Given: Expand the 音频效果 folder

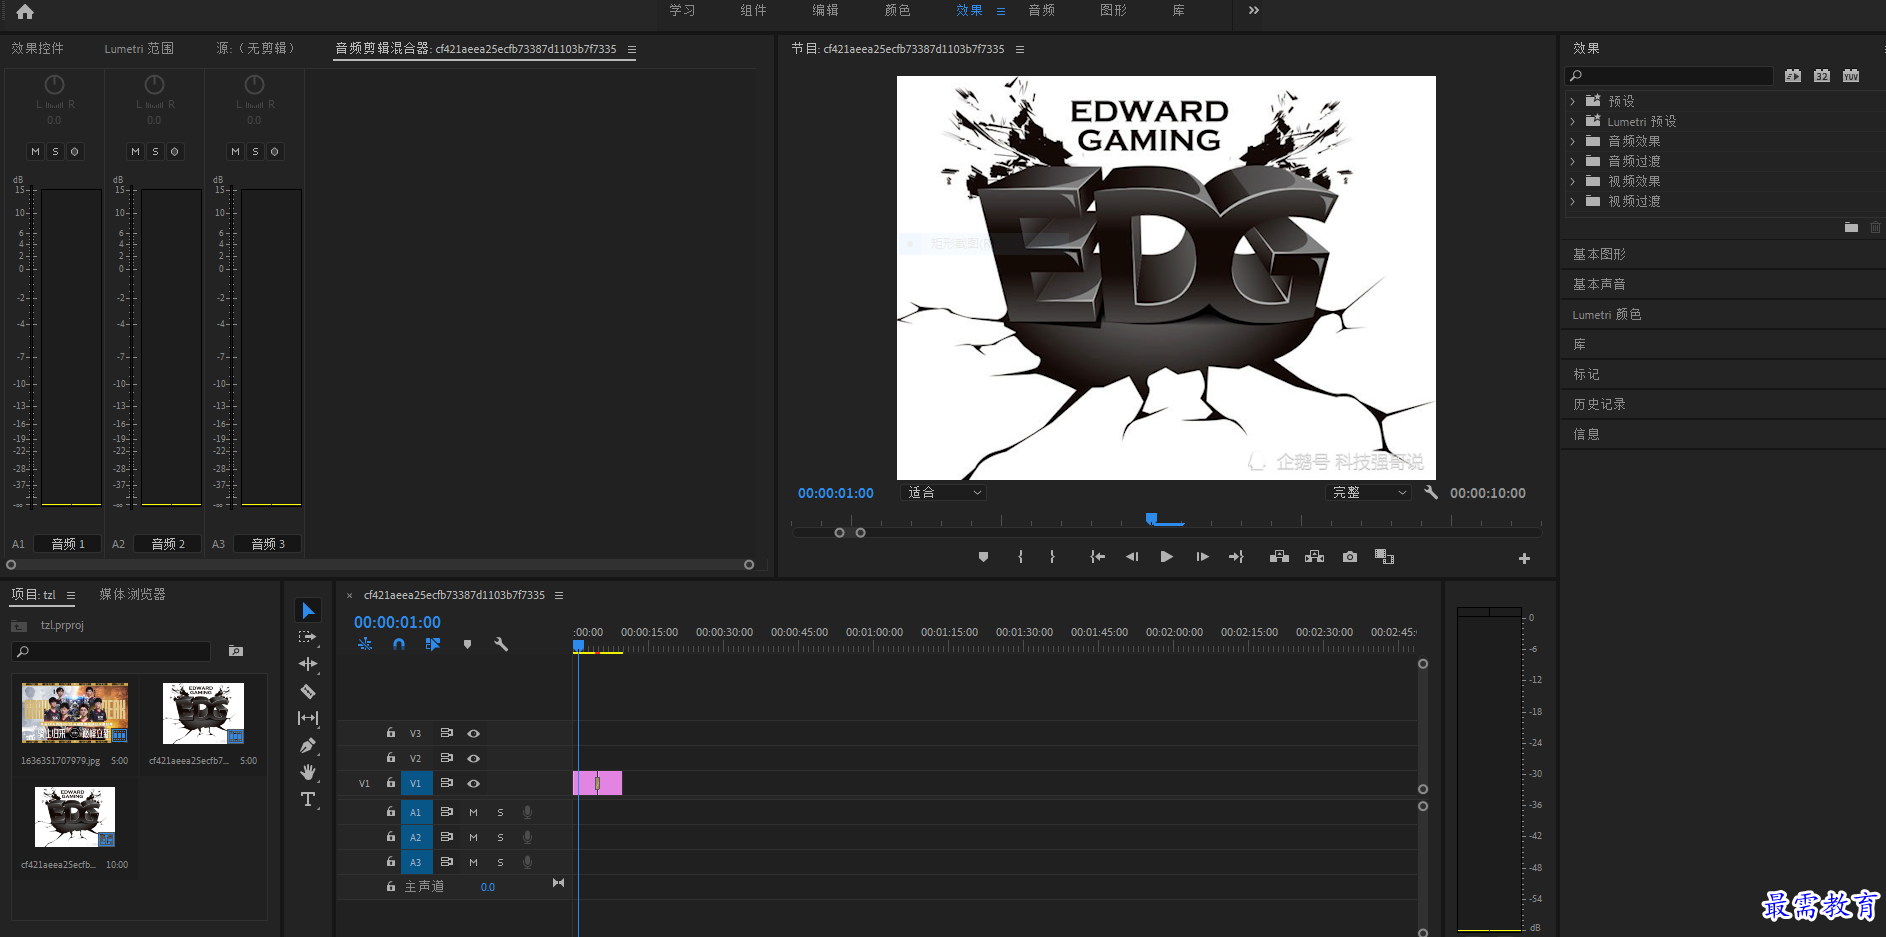Looking at the screenshot, I should coord(1573,141).
